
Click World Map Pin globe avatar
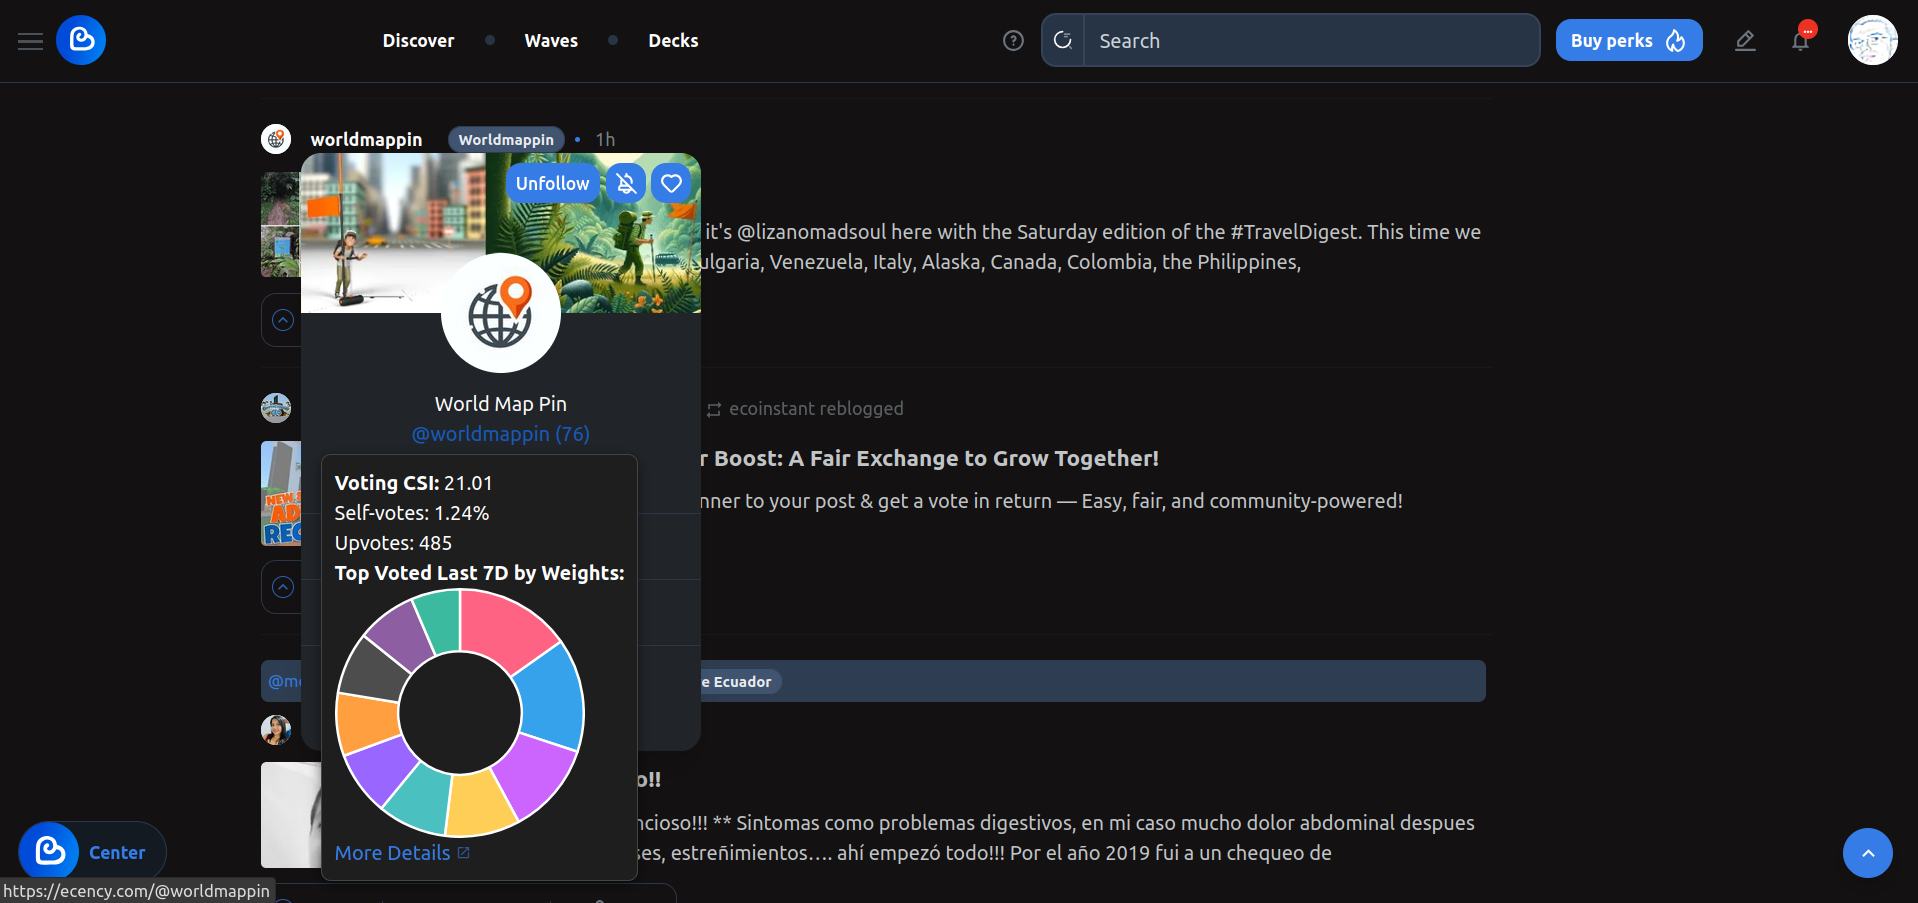point(501,313)
